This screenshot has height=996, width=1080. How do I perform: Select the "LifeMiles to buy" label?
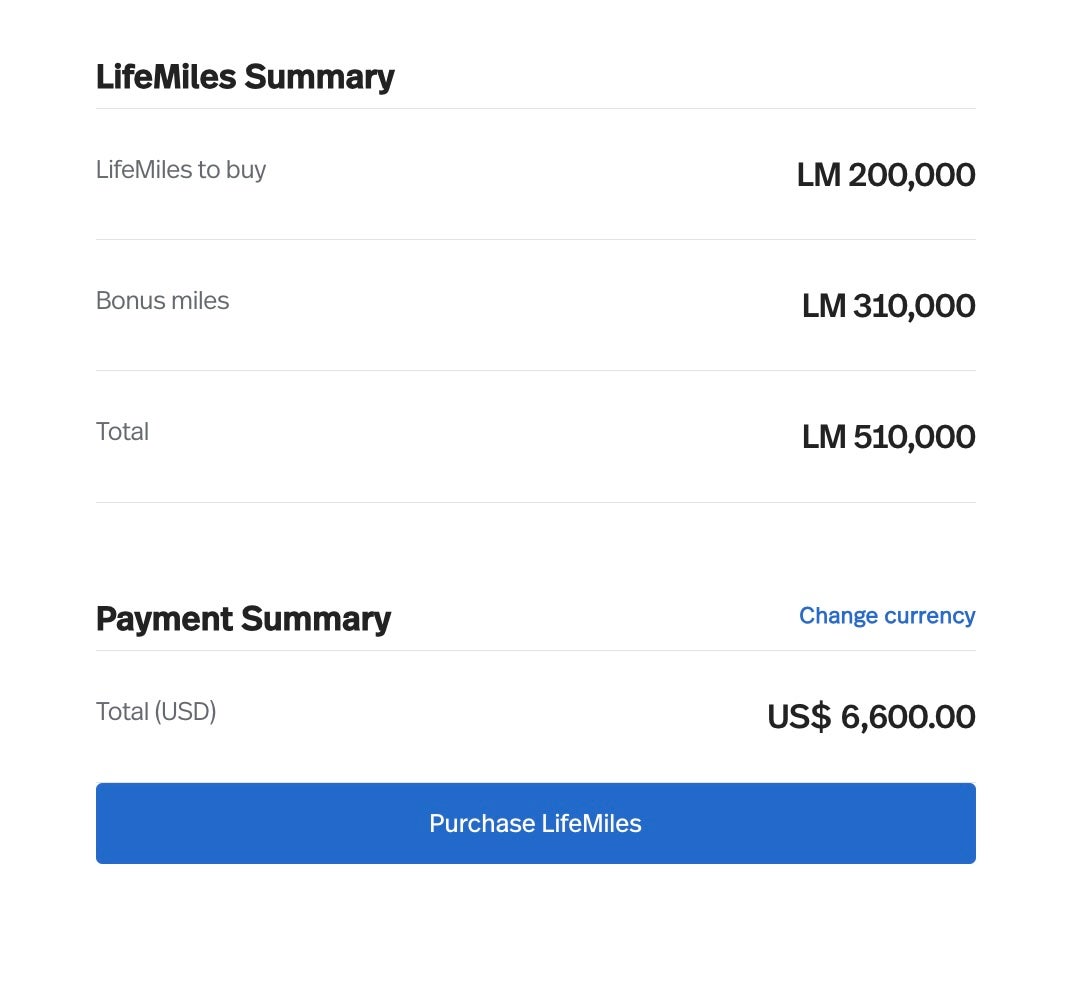pos(181,170)
